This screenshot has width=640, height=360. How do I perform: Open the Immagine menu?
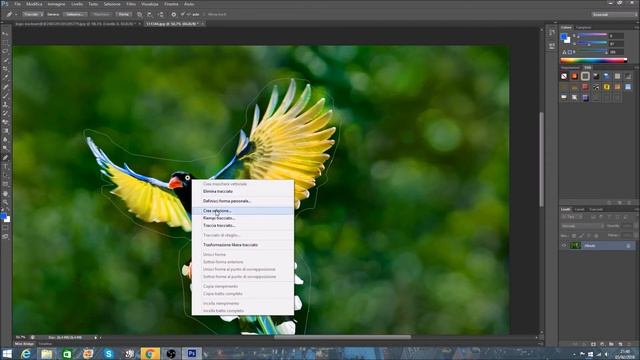tap(56, 4)
